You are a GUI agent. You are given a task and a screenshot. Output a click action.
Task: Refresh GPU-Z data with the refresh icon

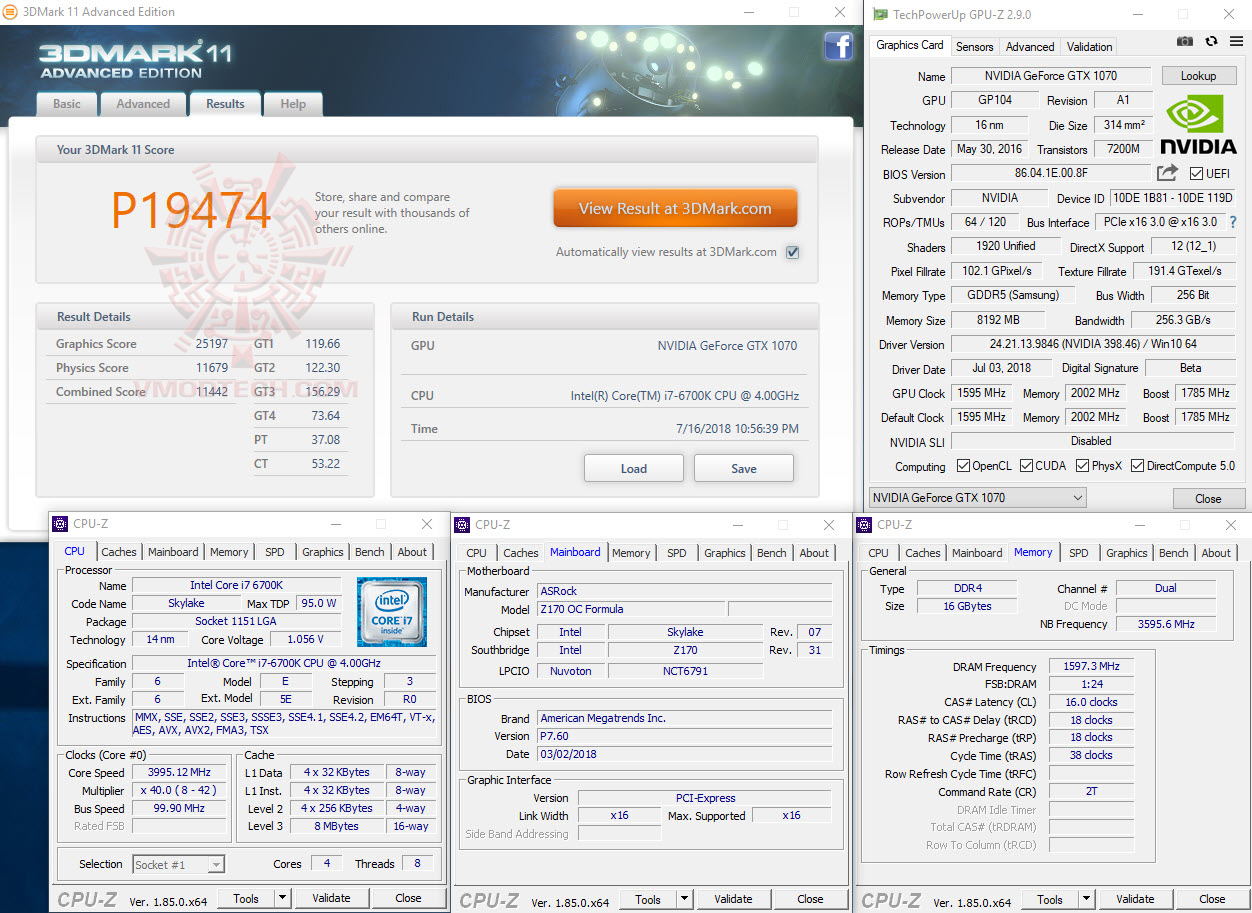1211,42
